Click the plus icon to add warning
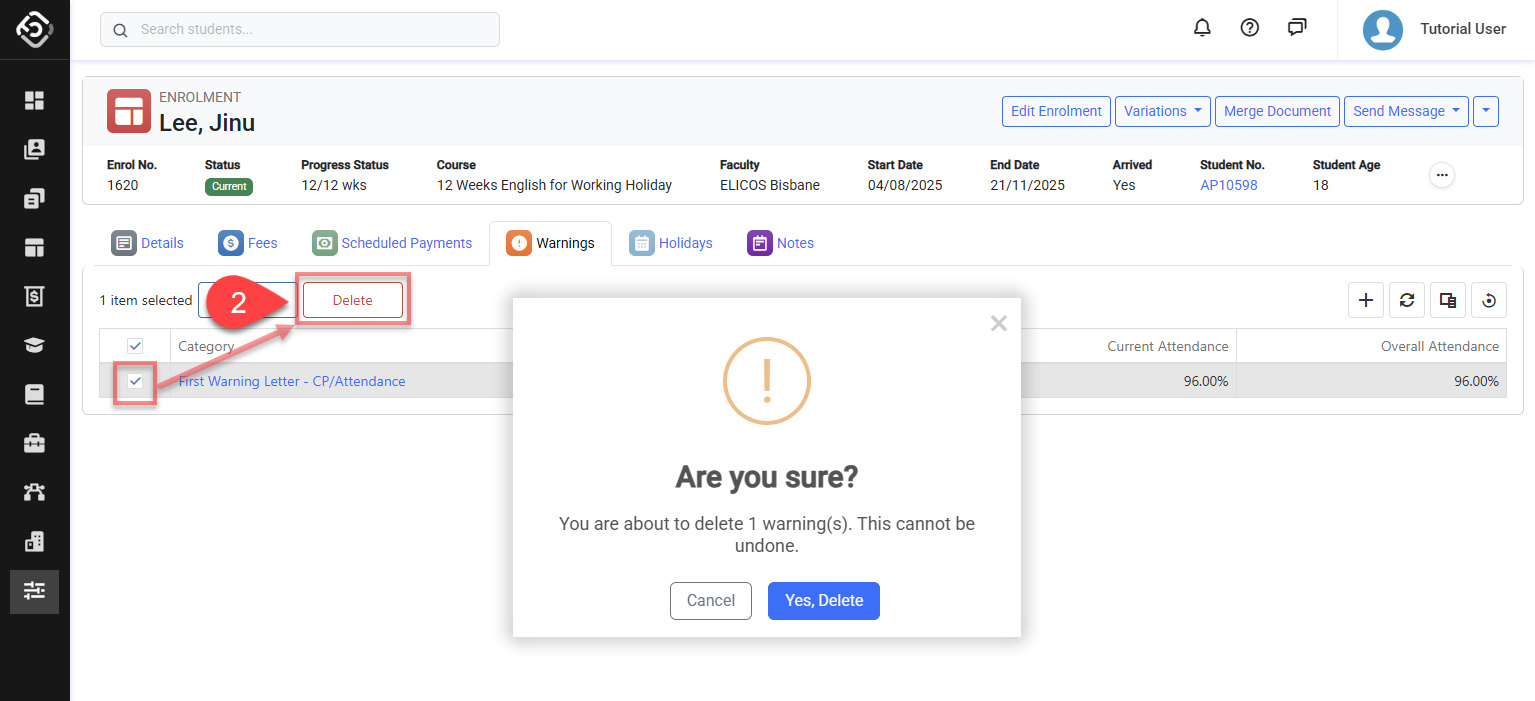The width and height of the screenshot is (1535, 701). pos(1366,300)
